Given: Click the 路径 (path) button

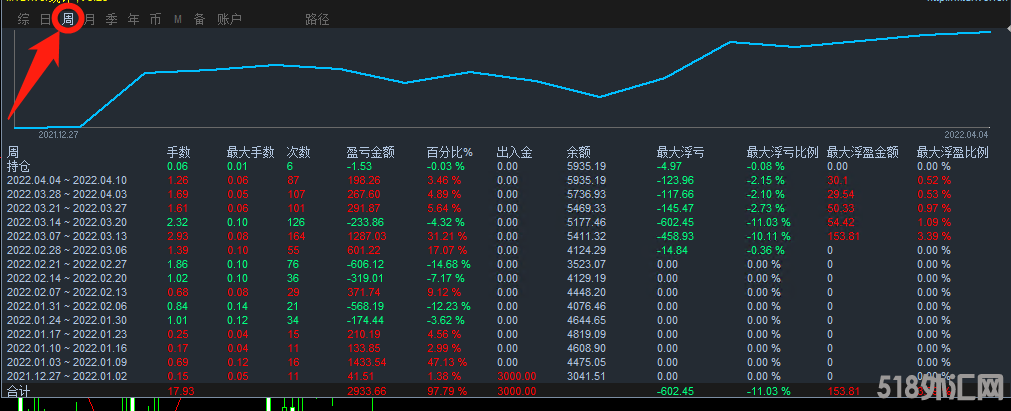Looking at the screenshot, I should click(x=317, y=19).
